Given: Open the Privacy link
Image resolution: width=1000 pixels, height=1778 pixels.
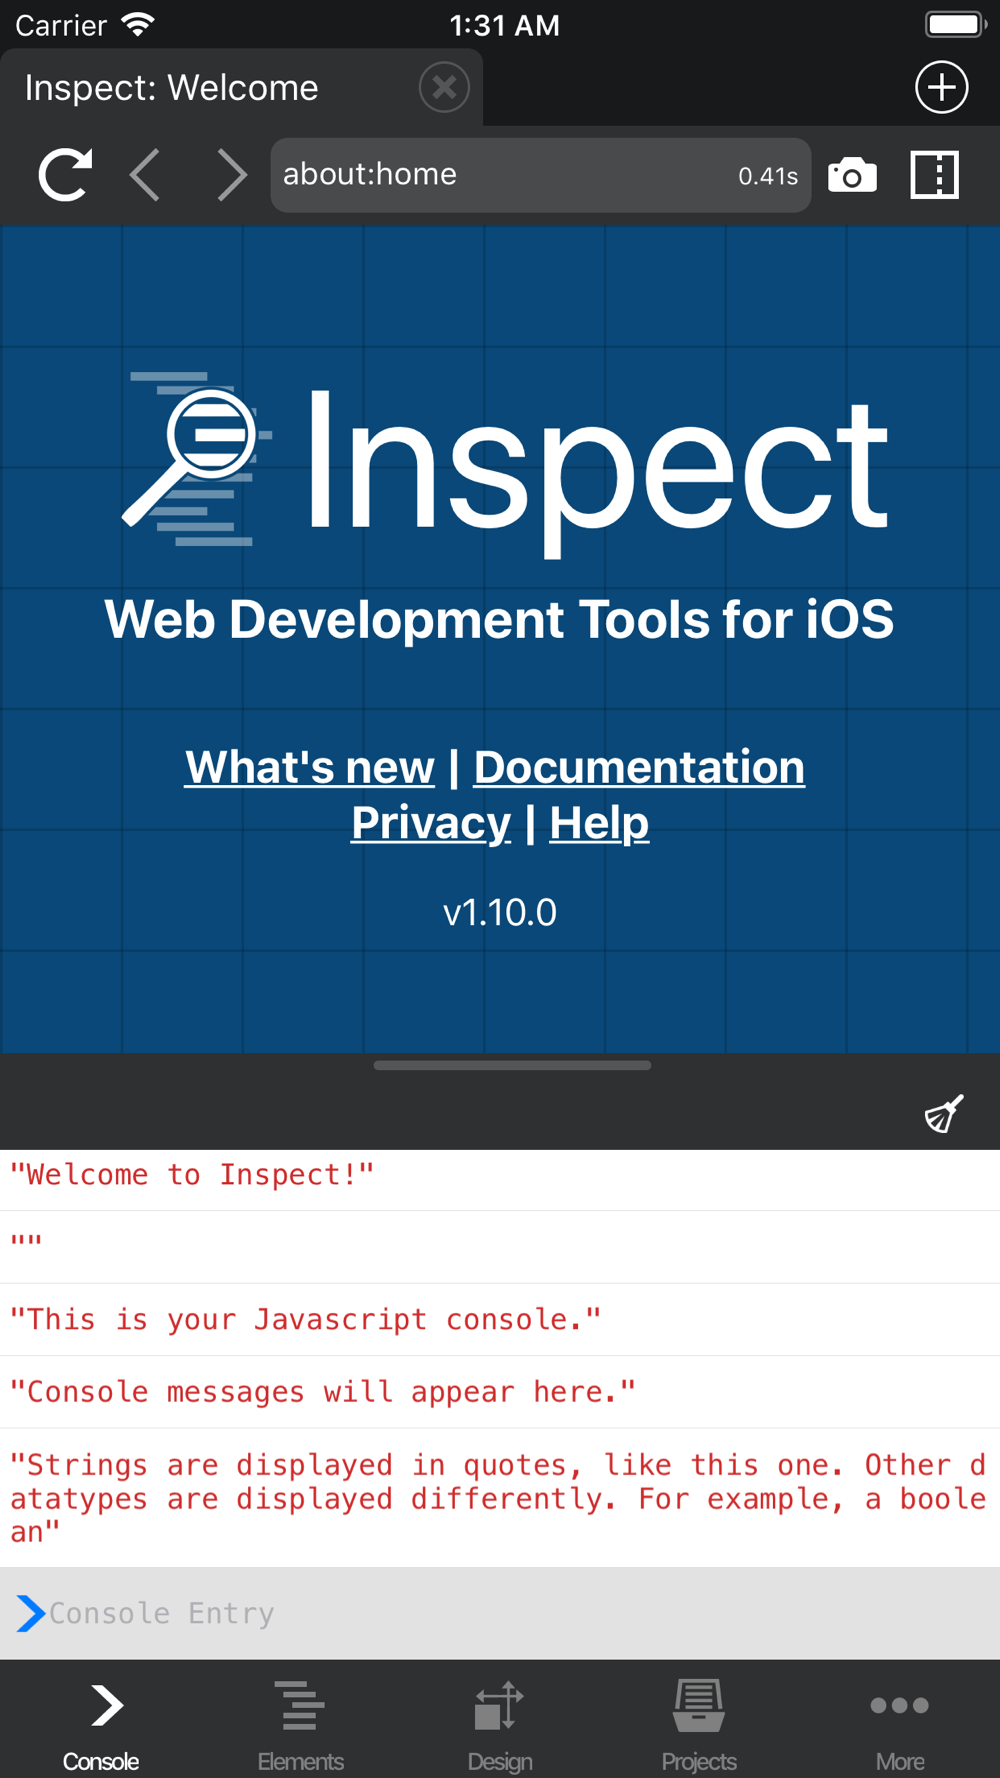Looking at the screenshot, I should 431,824.
